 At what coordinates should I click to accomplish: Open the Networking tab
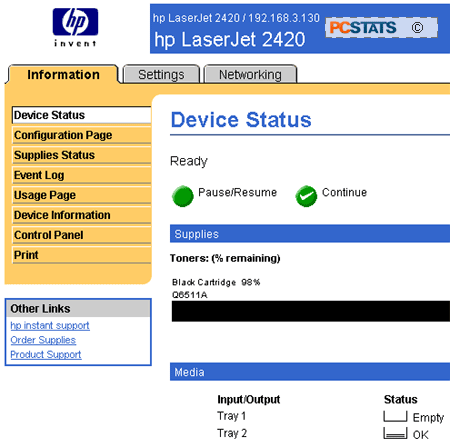[x=250, y=74]
